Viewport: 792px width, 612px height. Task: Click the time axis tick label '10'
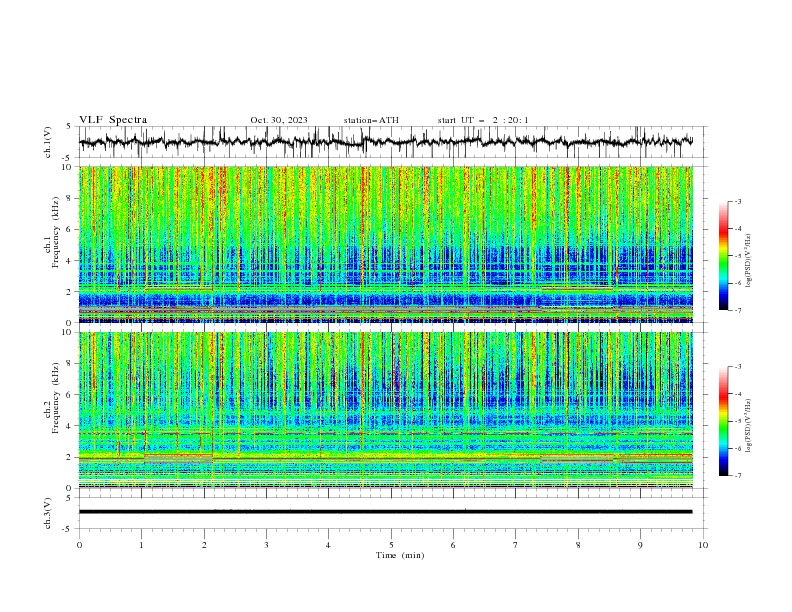[x=703, y=545]
